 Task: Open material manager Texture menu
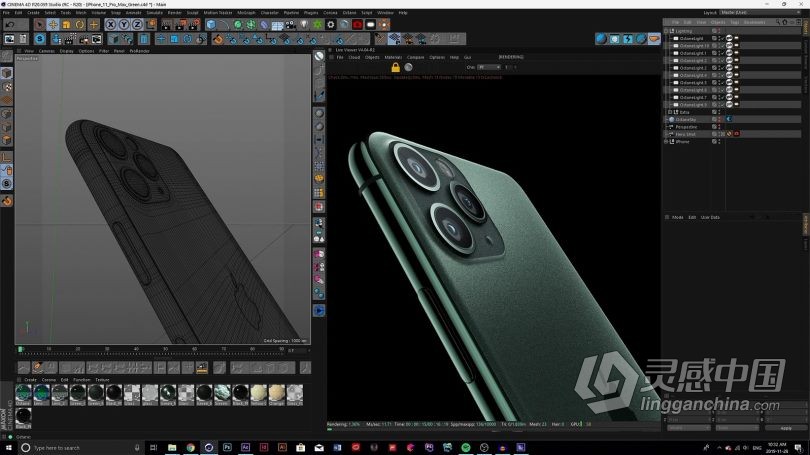coord(102,380)
